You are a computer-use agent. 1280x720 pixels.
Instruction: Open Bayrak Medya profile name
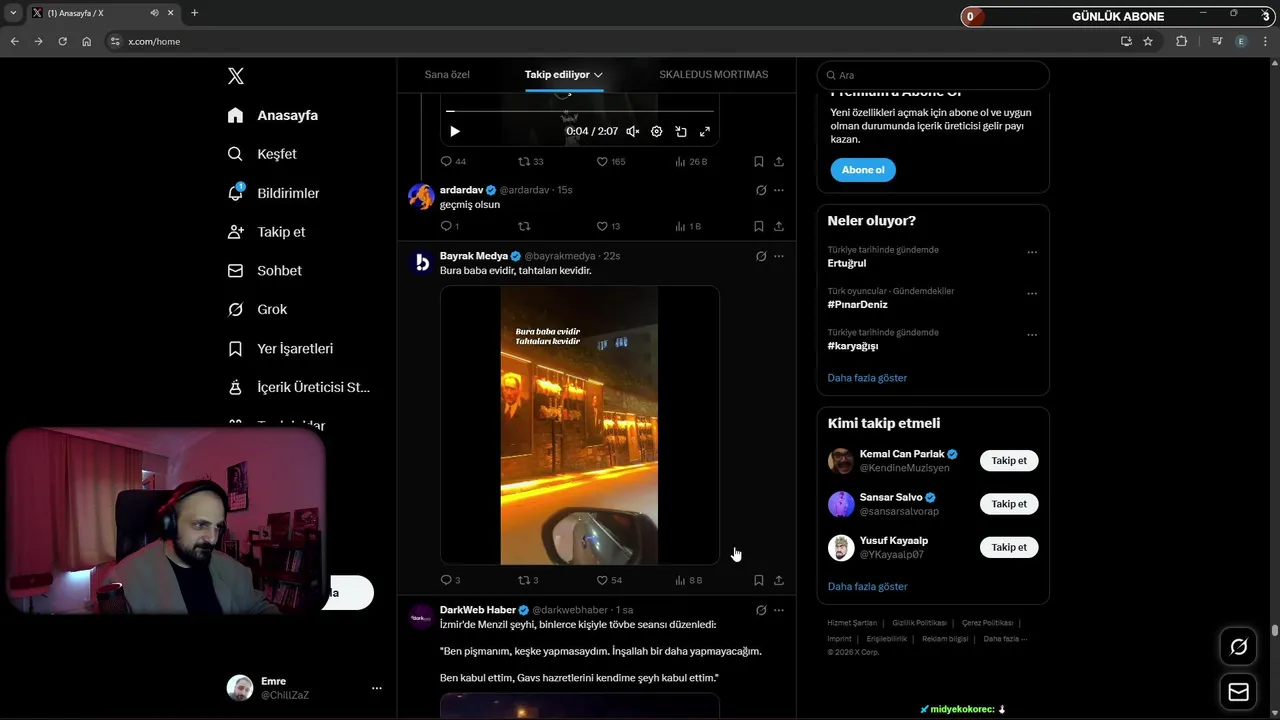(474, 256)
